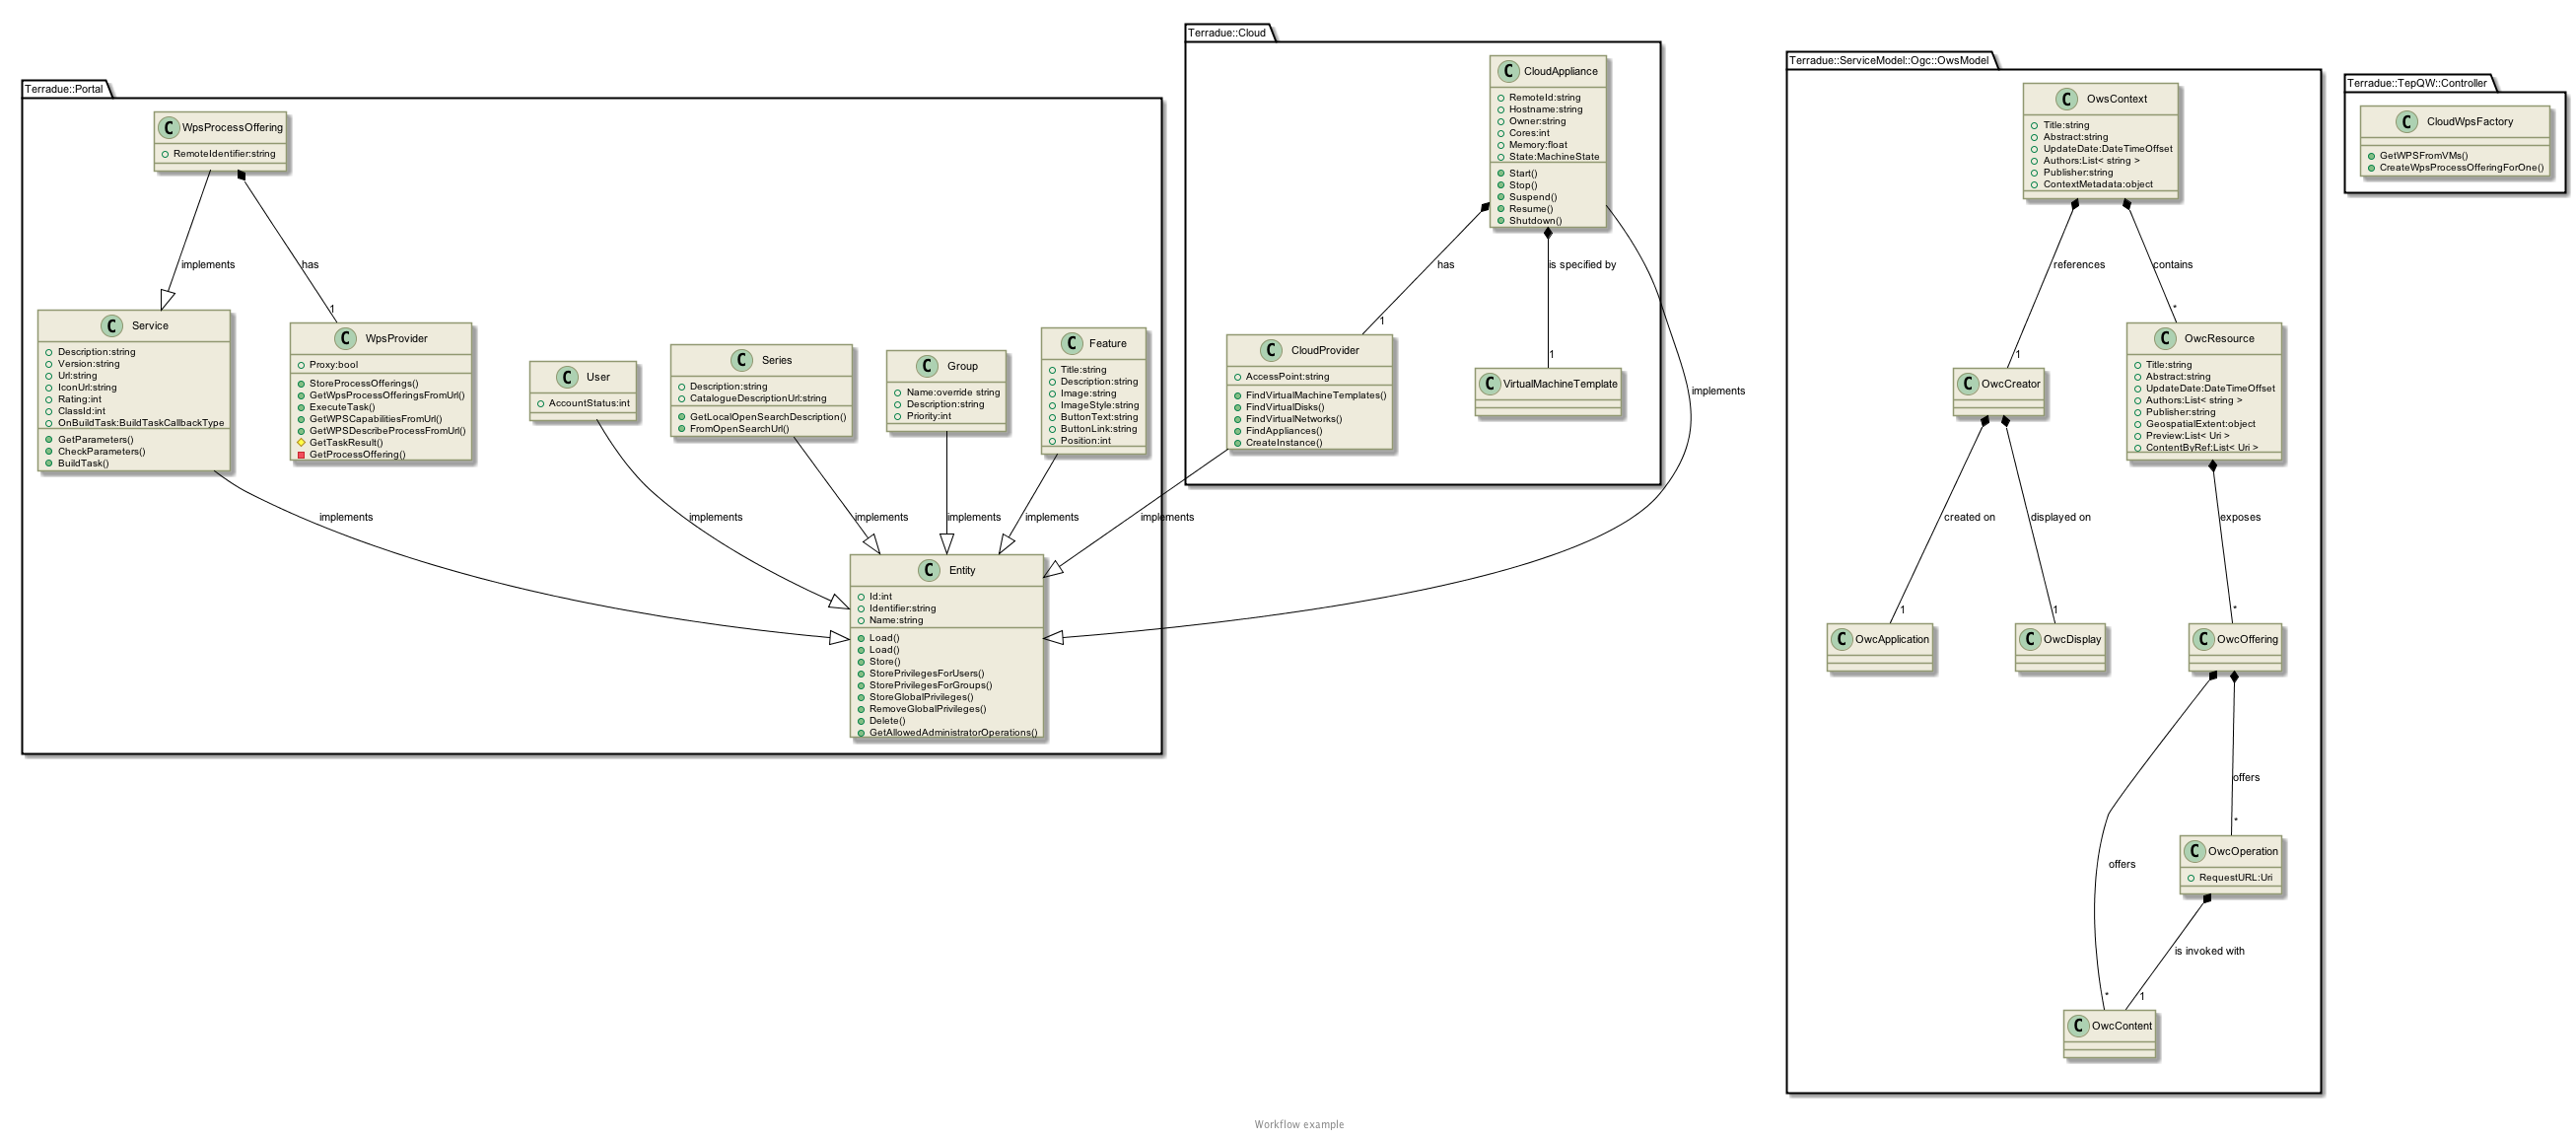Select the Terradue::Portal package tab

(x=64, y=89)
